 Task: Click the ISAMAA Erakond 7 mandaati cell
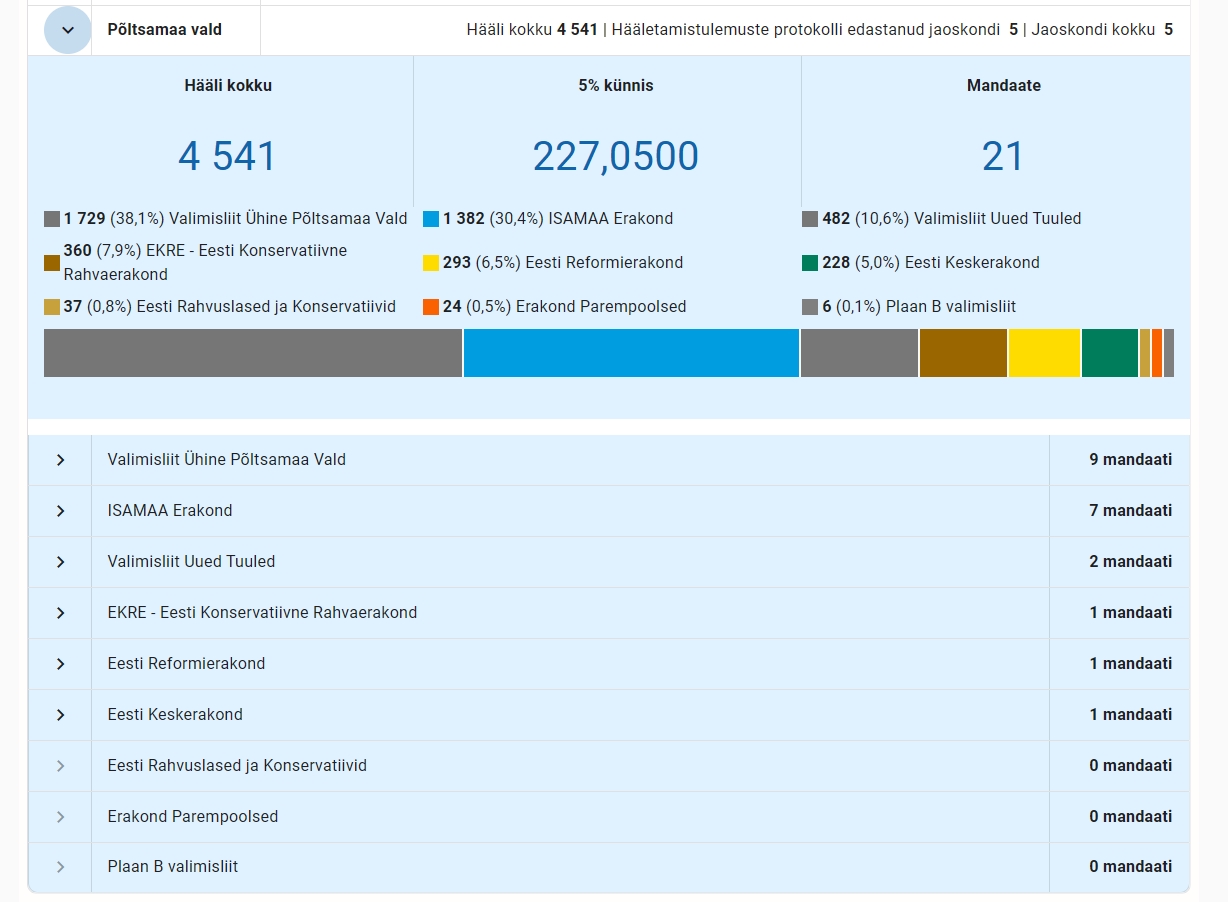1130,511
